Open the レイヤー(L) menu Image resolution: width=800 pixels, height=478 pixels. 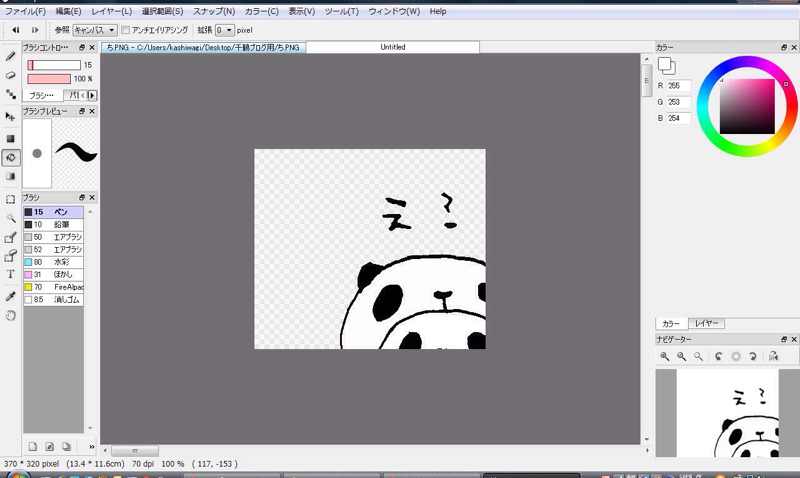[111, 11]
